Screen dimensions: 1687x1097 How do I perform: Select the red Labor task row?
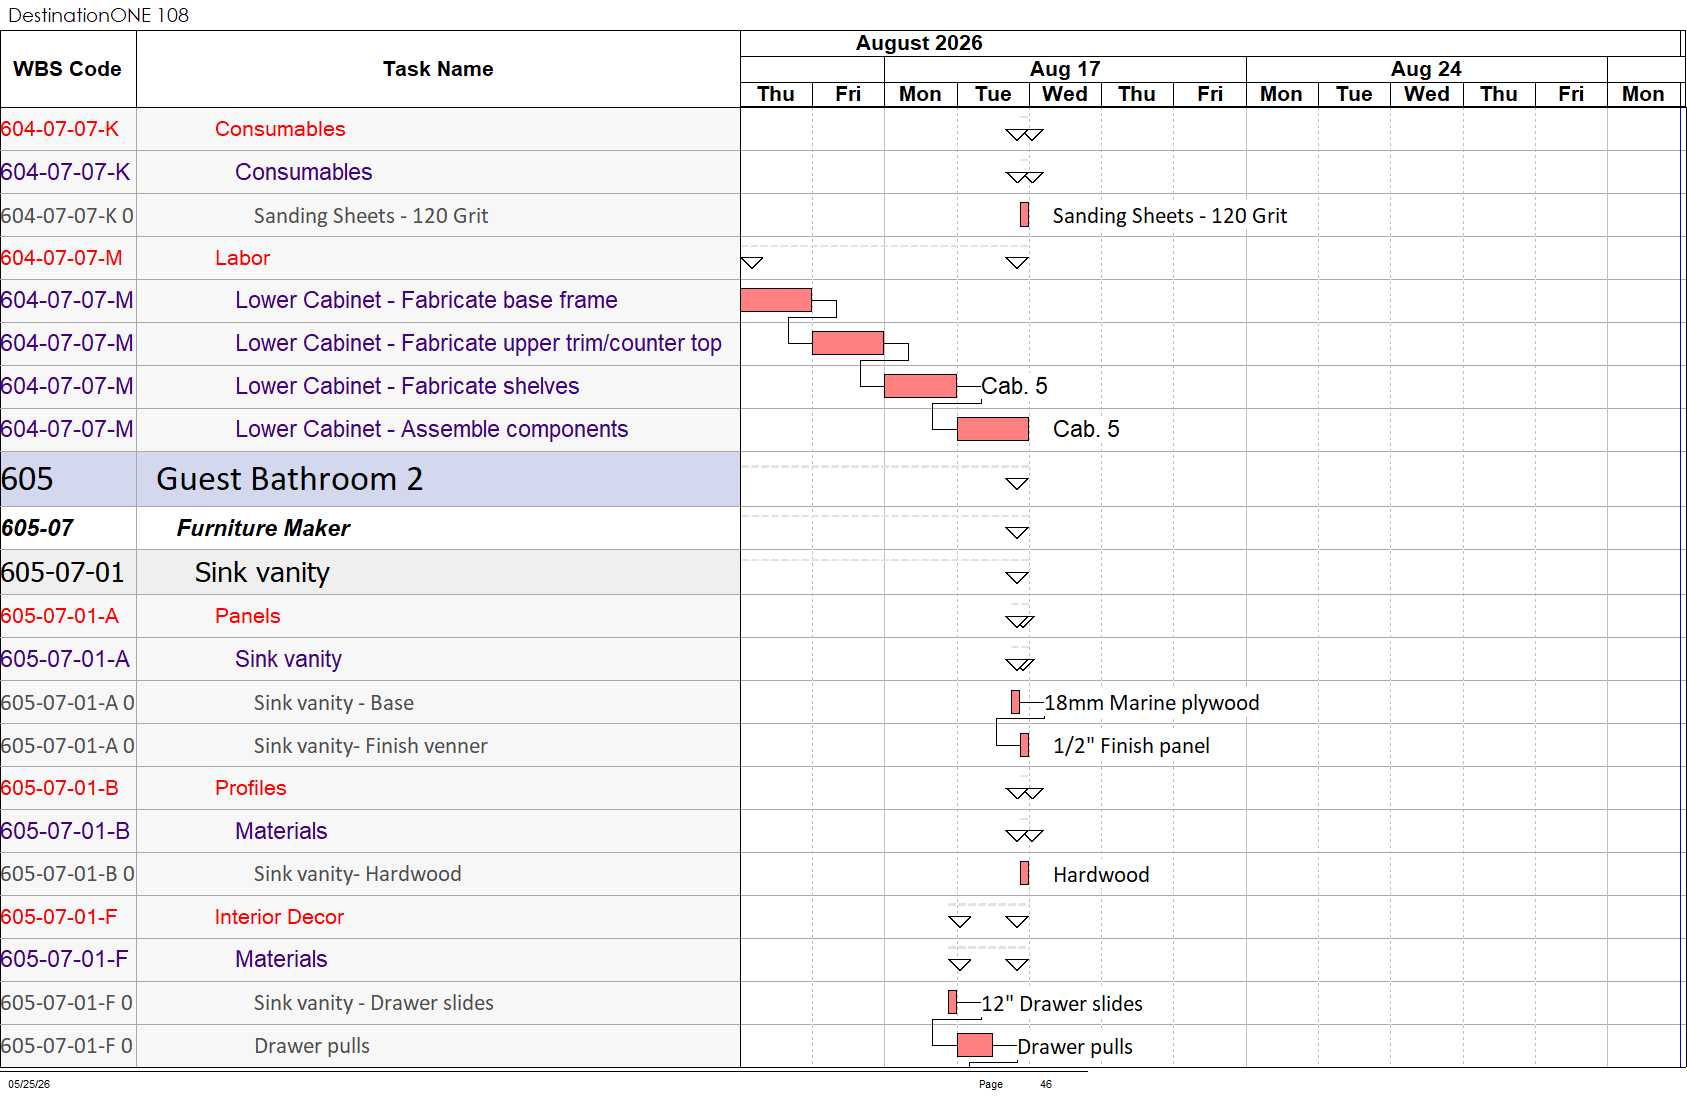pyautogui.click(x=370, y=258)
